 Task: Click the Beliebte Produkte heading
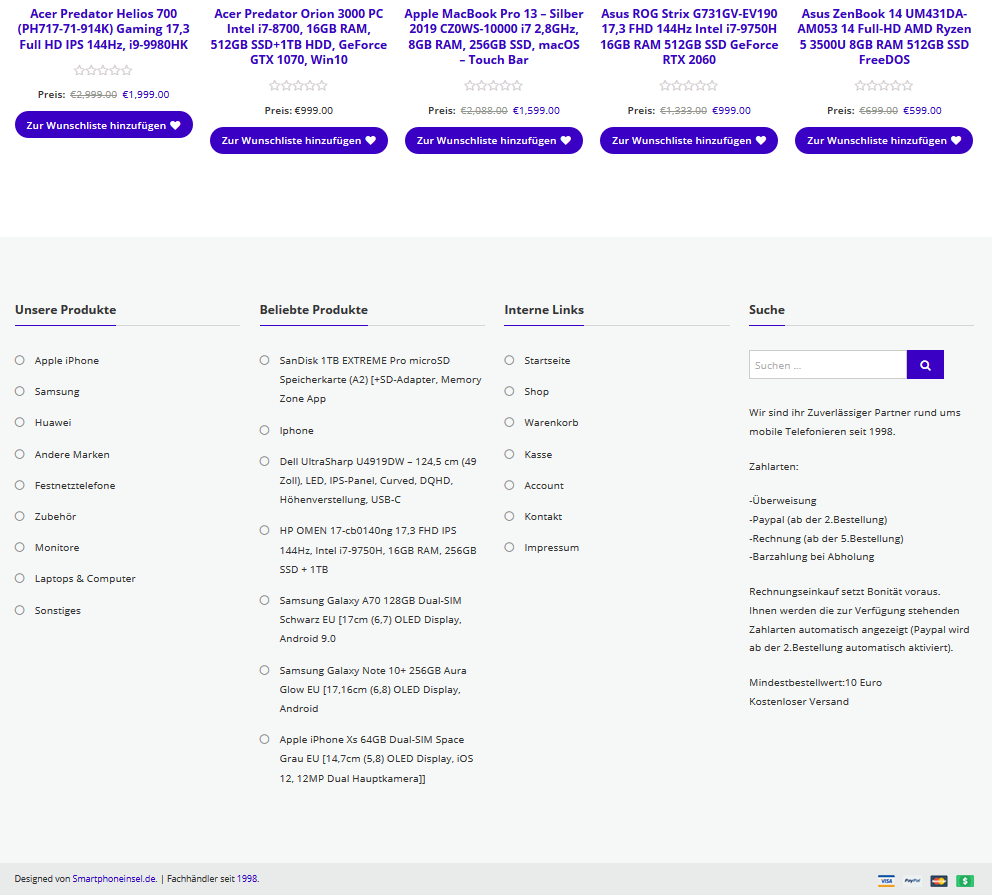coord(314,310)
